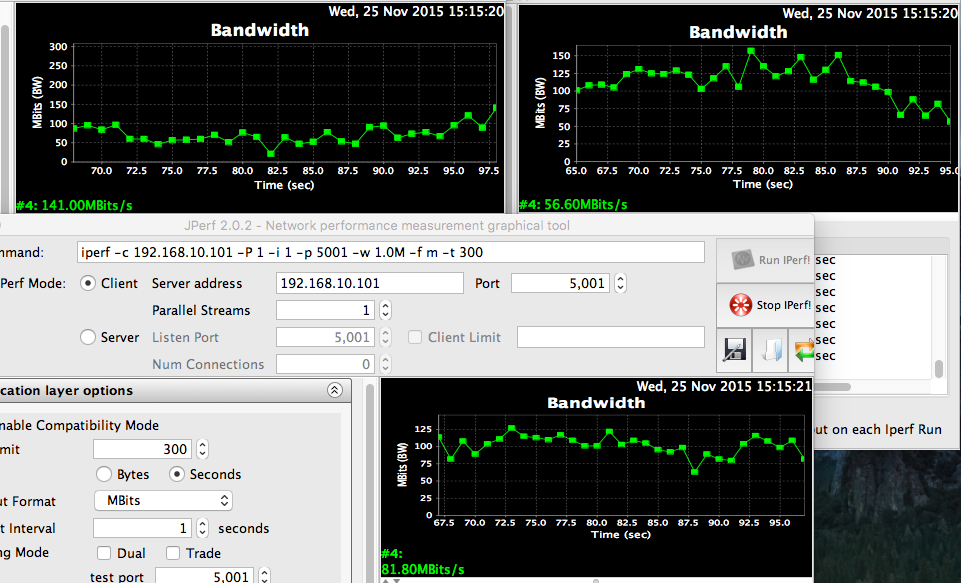Viewport: 961px width, 583px height.
Task: Click the orange-green refresh arrows icon
Action: [x=803, y=349]
